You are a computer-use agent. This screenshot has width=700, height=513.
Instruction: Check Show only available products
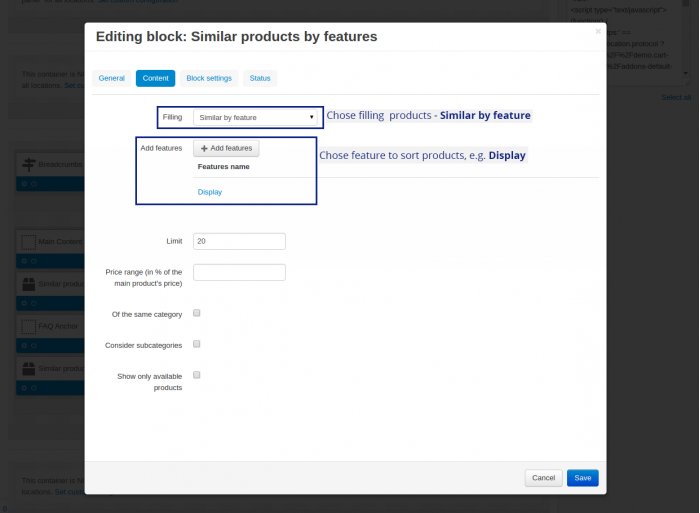tap(196, 375)
